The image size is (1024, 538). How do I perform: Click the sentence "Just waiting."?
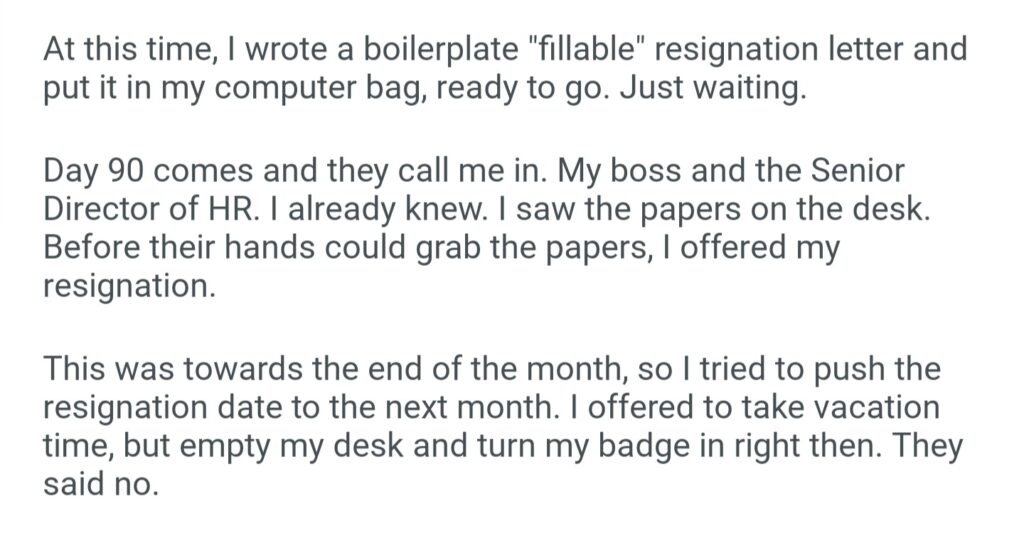point(710,90)
